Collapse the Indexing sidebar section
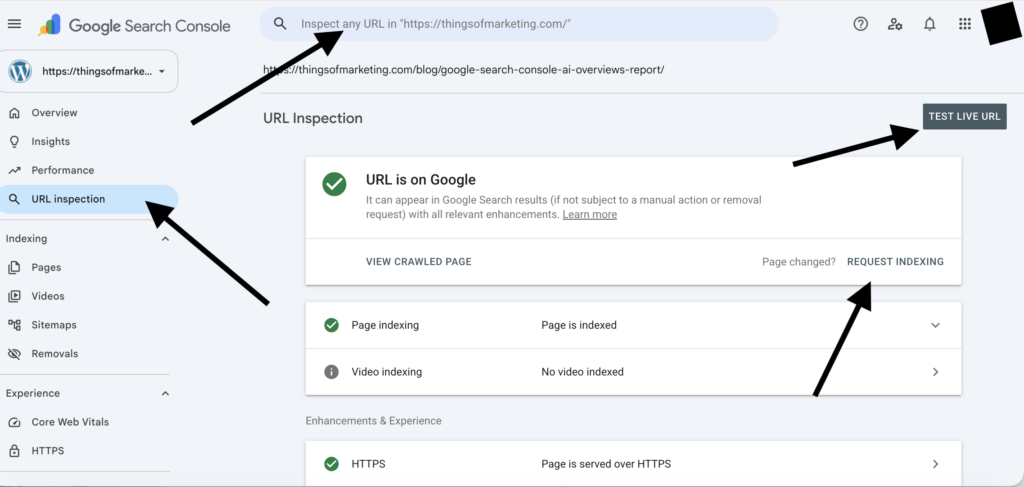This screenshot has width=1024, height=487. [x=165, y=239]
